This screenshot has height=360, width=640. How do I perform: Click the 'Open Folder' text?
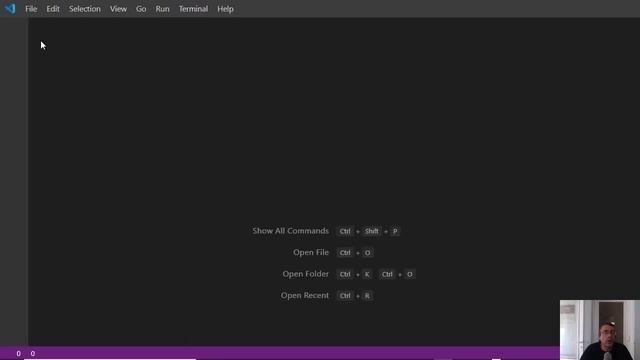pos(305,274)
